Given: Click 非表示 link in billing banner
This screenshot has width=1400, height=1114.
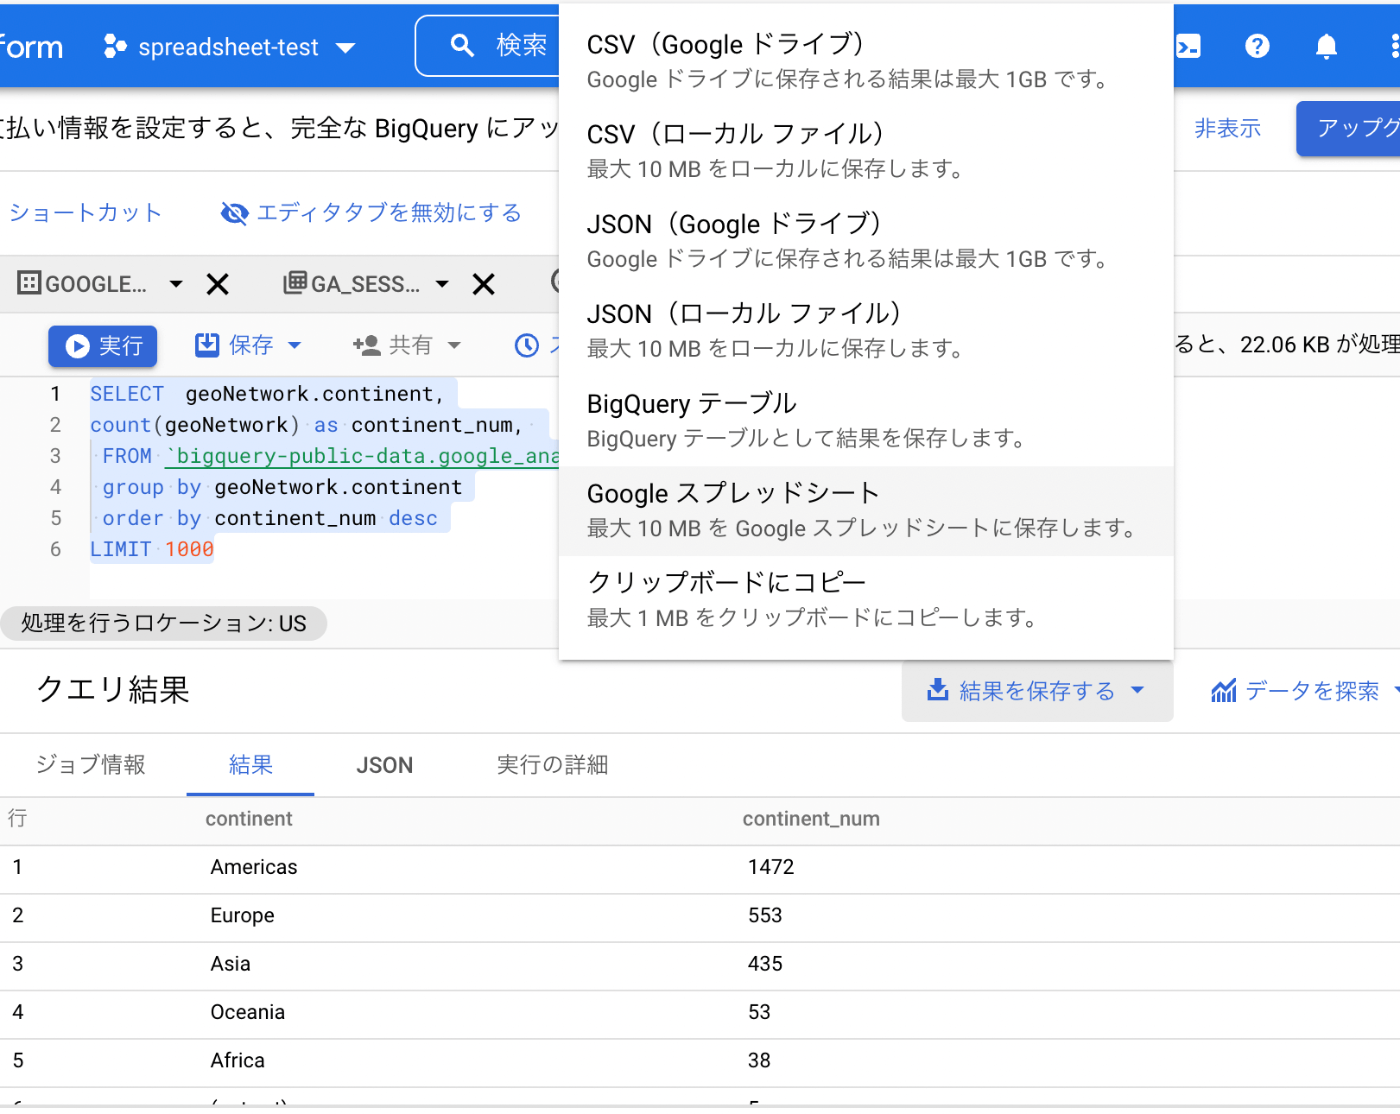Looking at the screenshot, I should pos(1227,128).
